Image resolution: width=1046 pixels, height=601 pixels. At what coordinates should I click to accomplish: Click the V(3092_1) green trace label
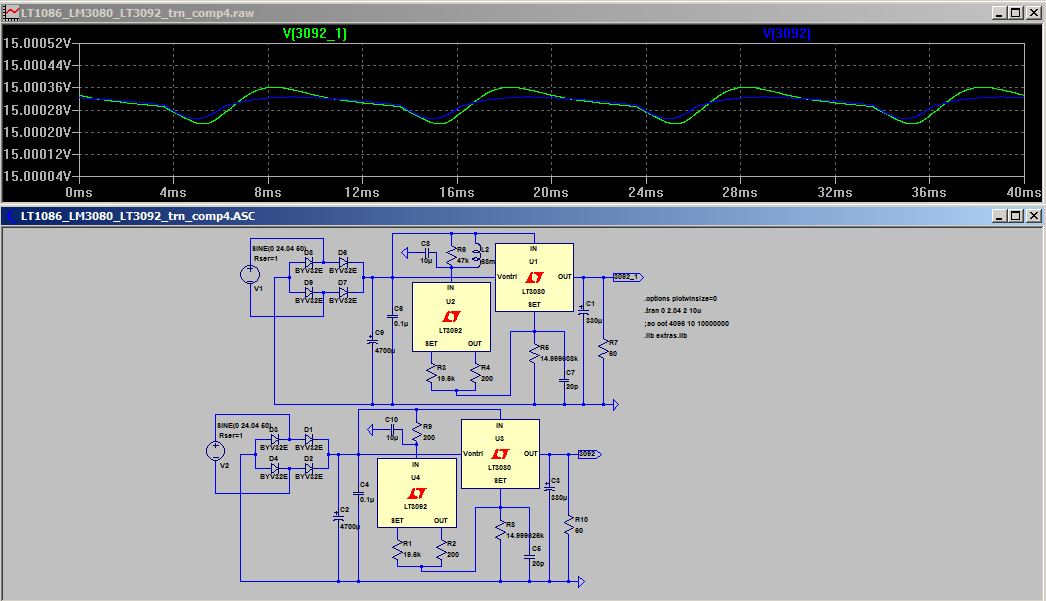click(315, 33)
